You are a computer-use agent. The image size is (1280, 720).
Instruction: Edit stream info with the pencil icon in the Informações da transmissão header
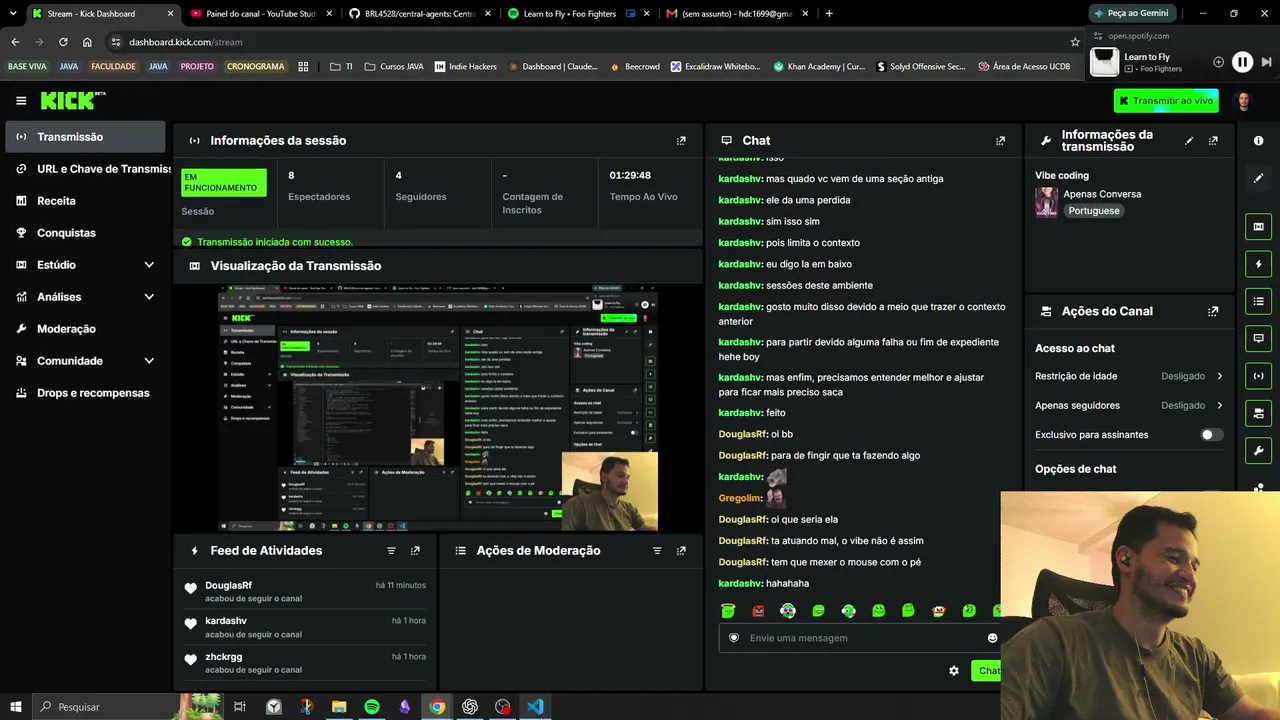[x=1189, y=141]
